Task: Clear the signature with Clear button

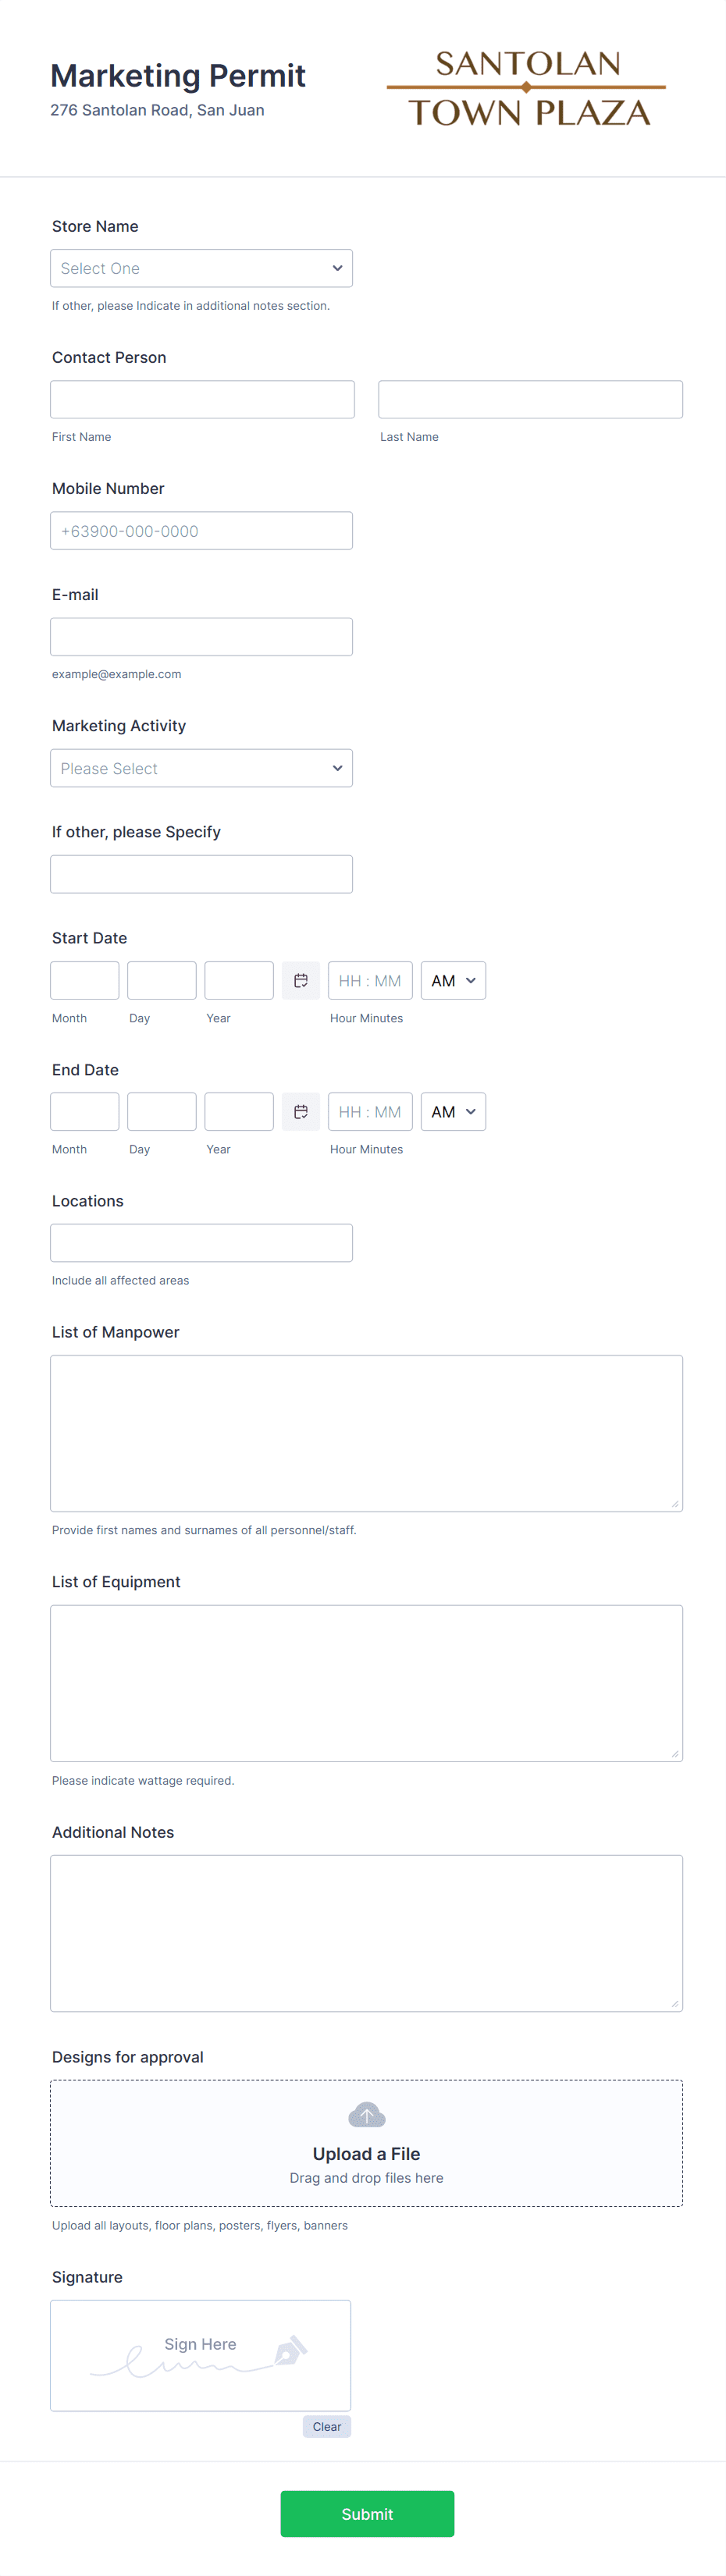Action: [x=326, y=2426]
